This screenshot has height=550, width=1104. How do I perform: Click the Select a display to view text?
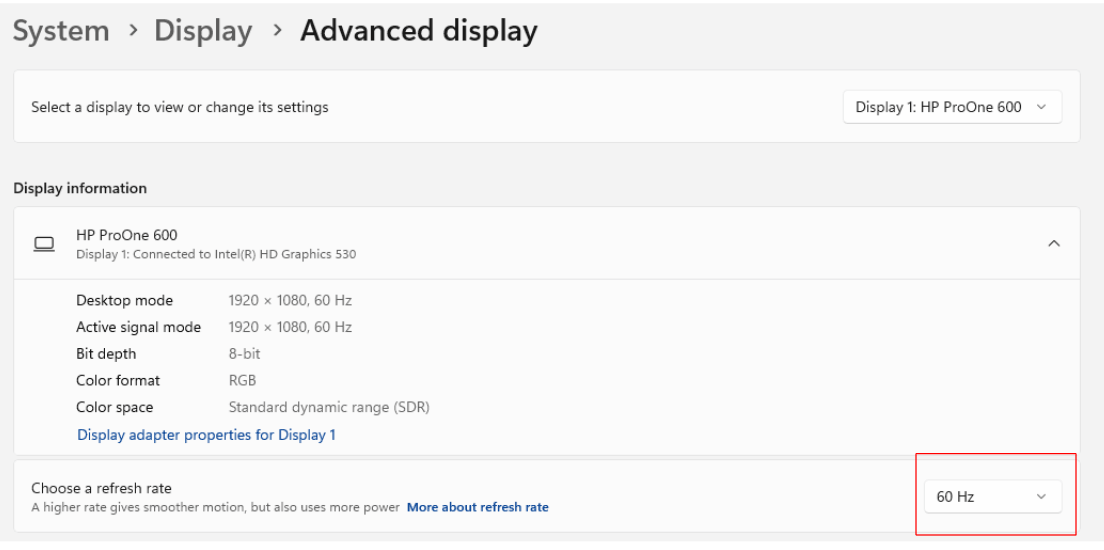[180, 107]
